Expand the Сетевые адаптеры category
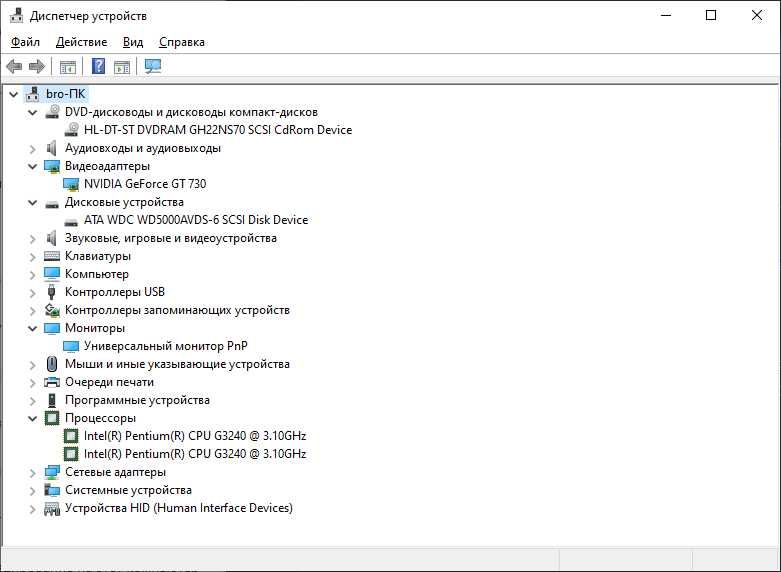This screenshot has height=572, width=781. (32, 472)
